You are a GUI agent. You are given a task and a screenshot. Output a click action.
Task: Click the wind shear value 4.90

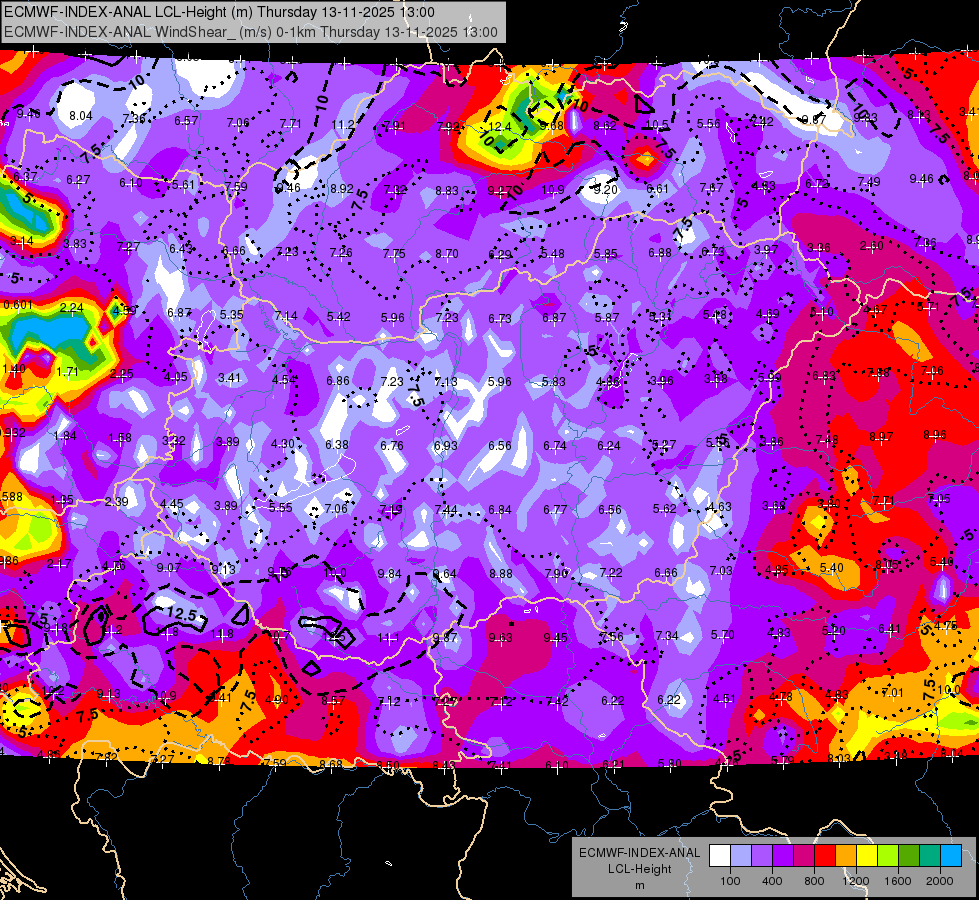coord(277,700)
